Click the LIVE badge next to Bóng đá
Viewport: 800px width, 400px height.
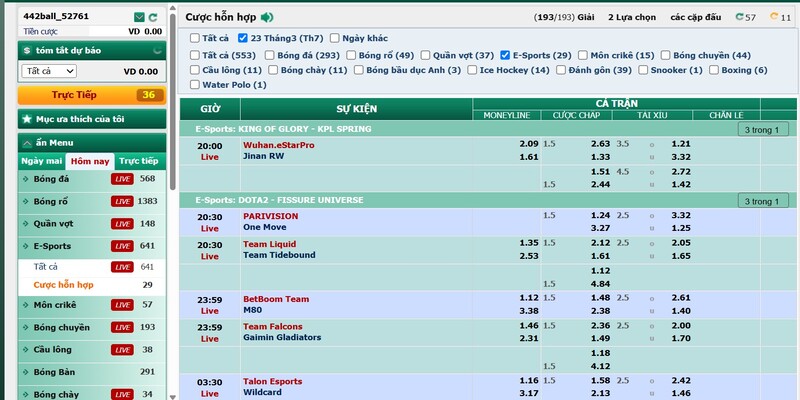pyautogui.click(x=122, y=179)
